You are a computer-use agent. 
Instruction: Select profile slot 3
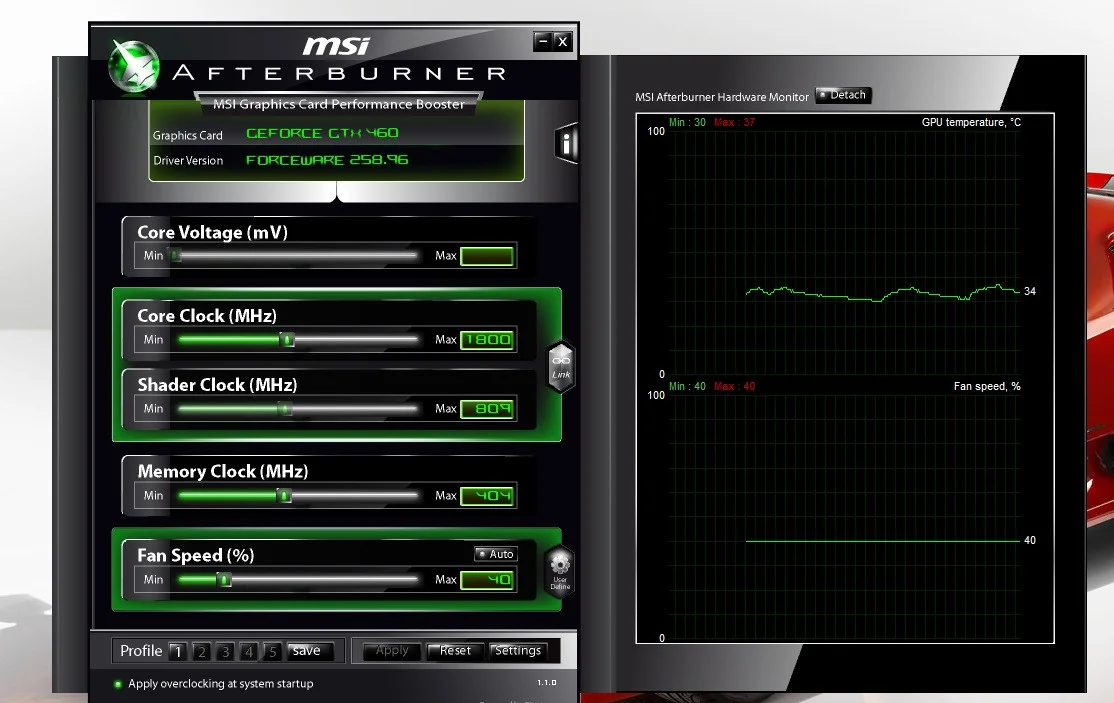225,651
